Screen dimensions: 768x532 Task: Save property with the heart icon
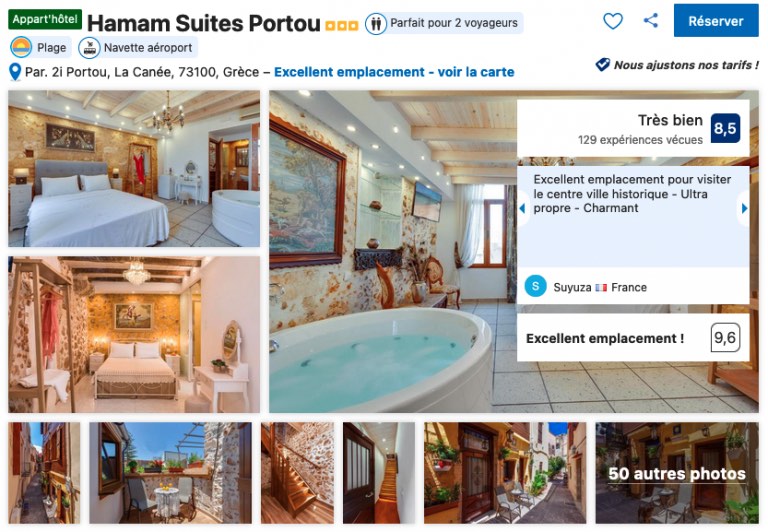coord(613,21)
